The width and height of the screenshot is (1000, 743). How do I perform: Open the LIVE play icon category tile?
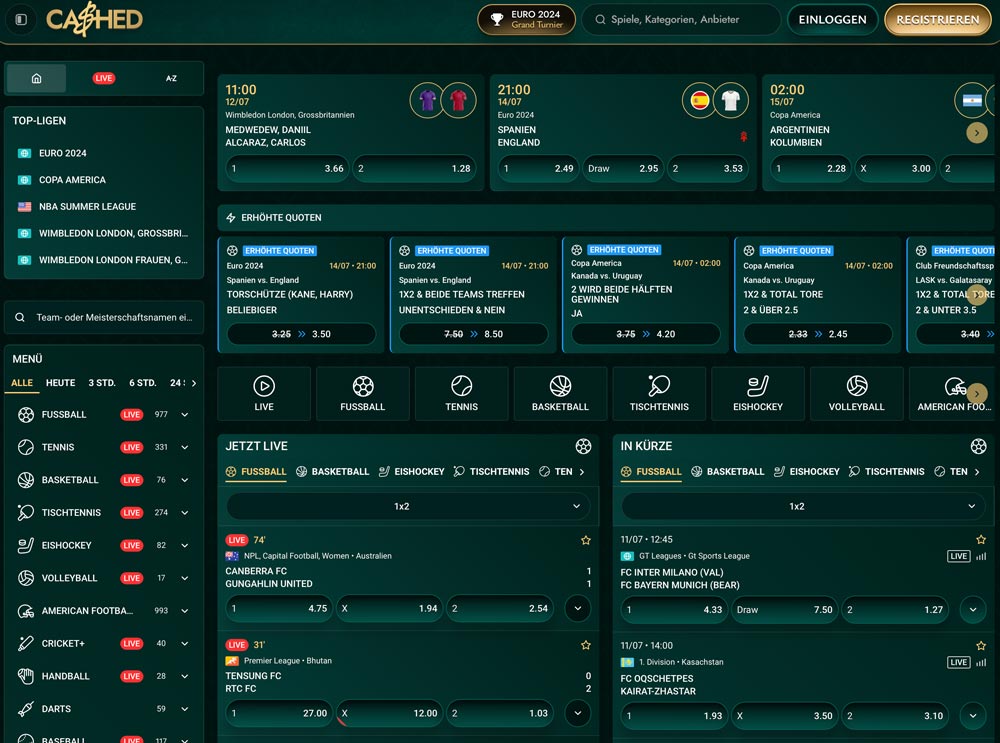click(264, 394)
